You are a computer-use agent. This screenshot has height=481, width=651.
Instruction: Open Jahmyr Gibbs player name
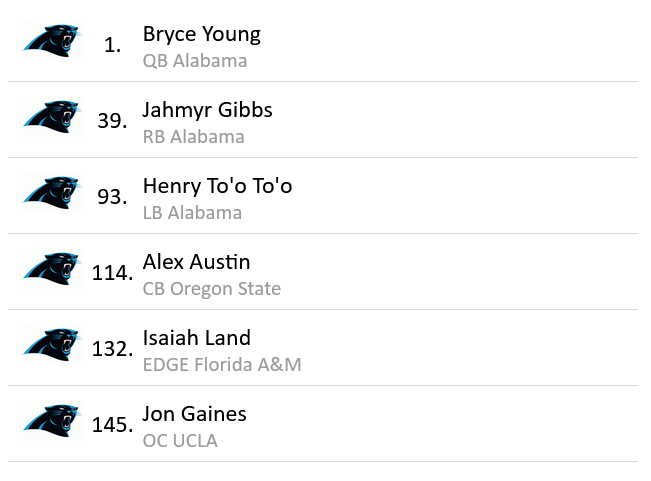207,110
